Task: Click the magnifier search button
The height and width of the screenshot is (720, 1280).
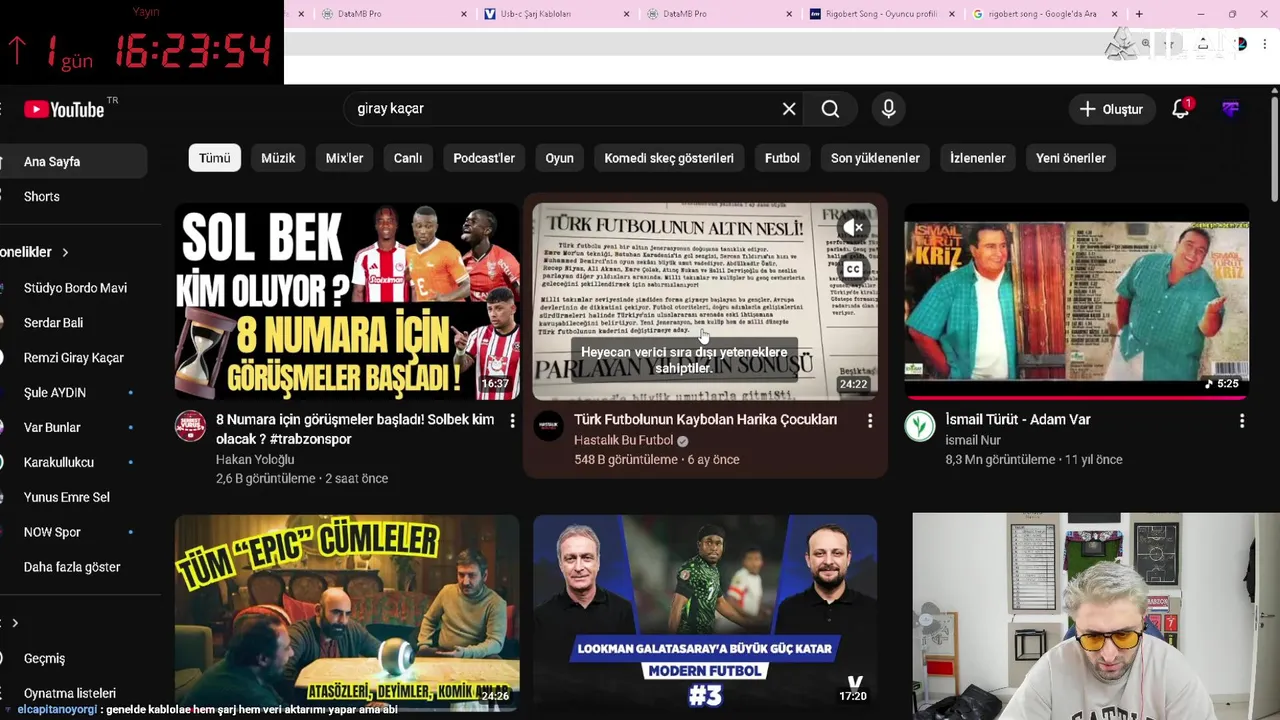Action: pos(830,109)
